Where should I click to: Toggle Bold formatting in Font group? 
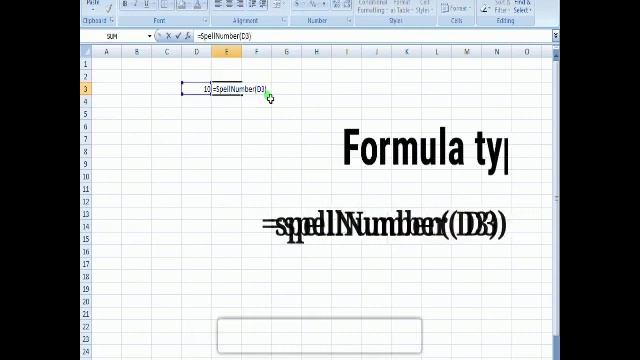click(125, 4)
